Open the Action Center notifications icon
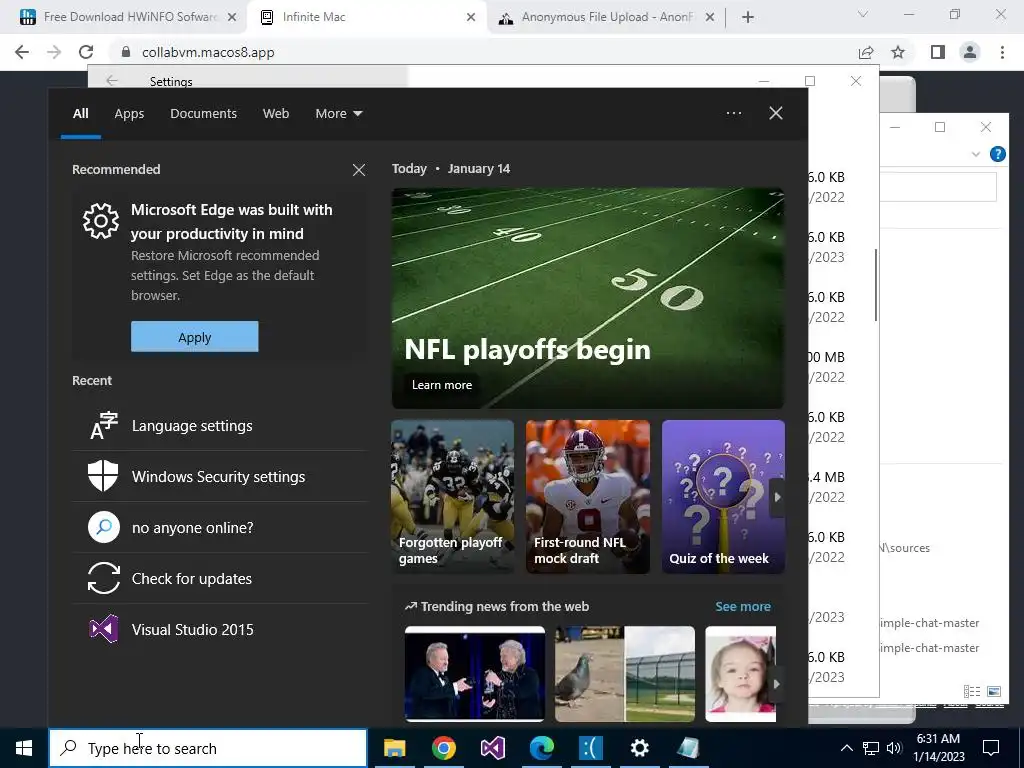 (x=991, y=748)
